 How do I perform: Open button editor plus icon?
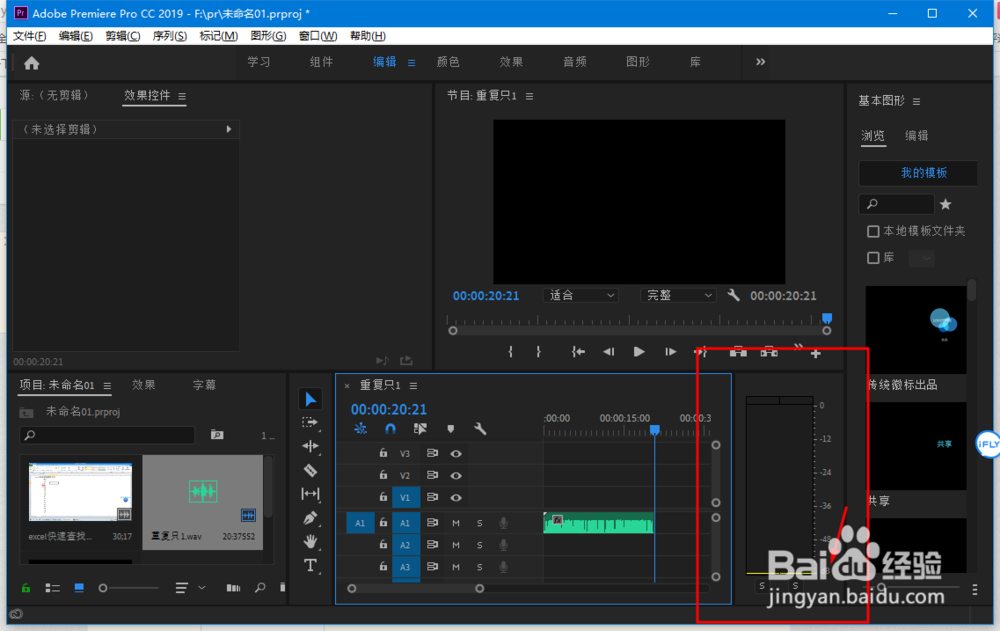tap(816, 353)
